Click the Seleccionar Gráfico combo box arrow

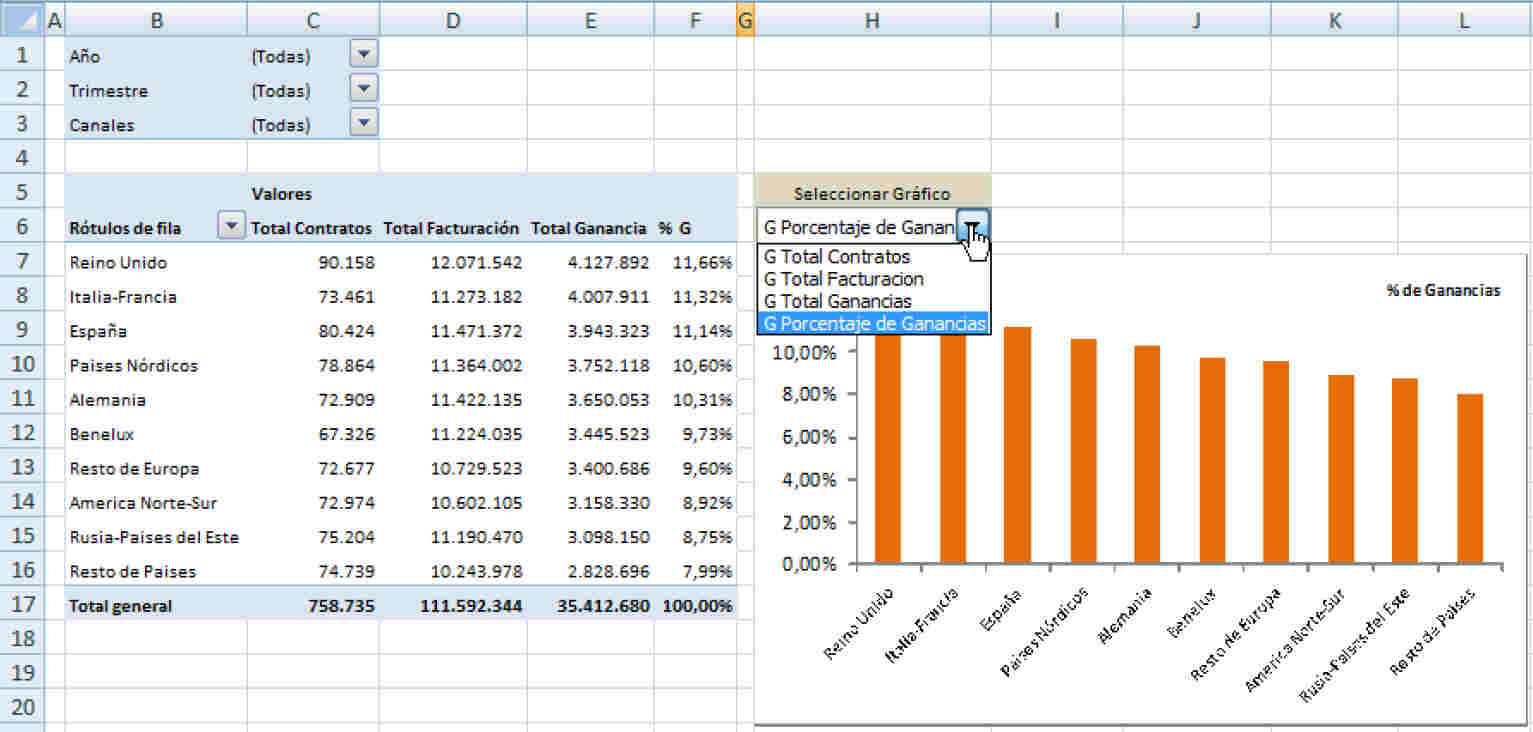[973, 227]
